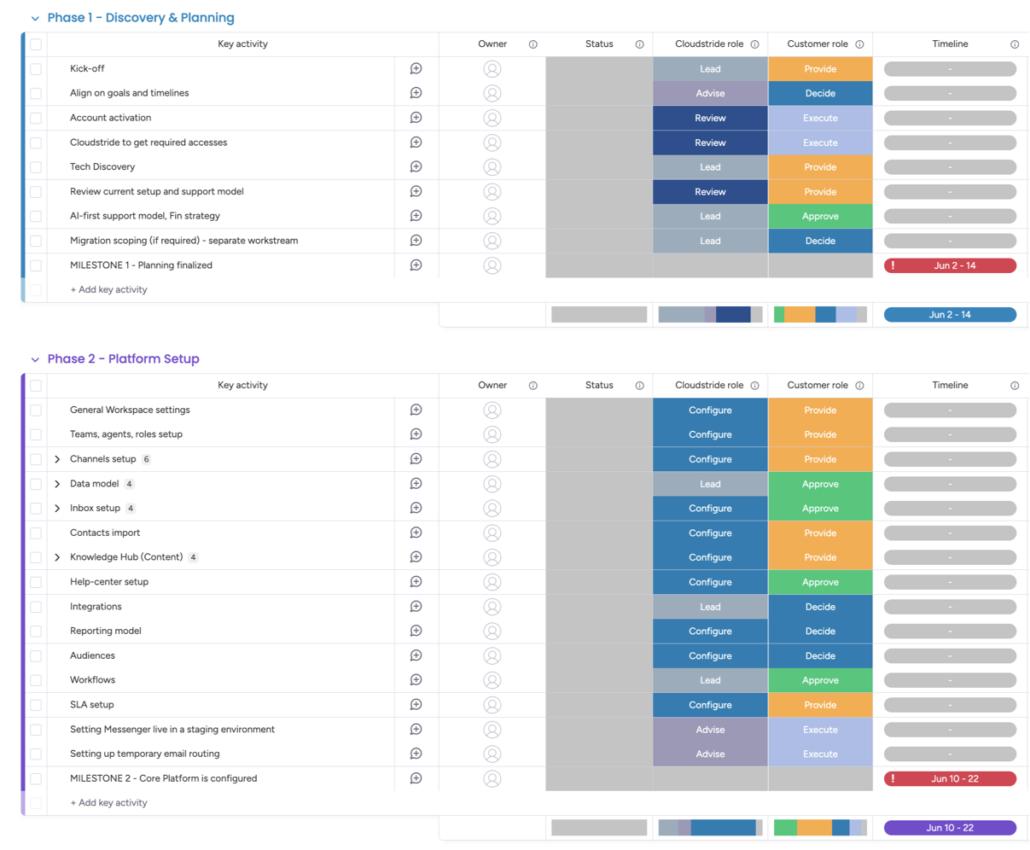Open conversation icon for MILESTONE 2 row
Screen dimensions: 1030x850
pos(416,778)
